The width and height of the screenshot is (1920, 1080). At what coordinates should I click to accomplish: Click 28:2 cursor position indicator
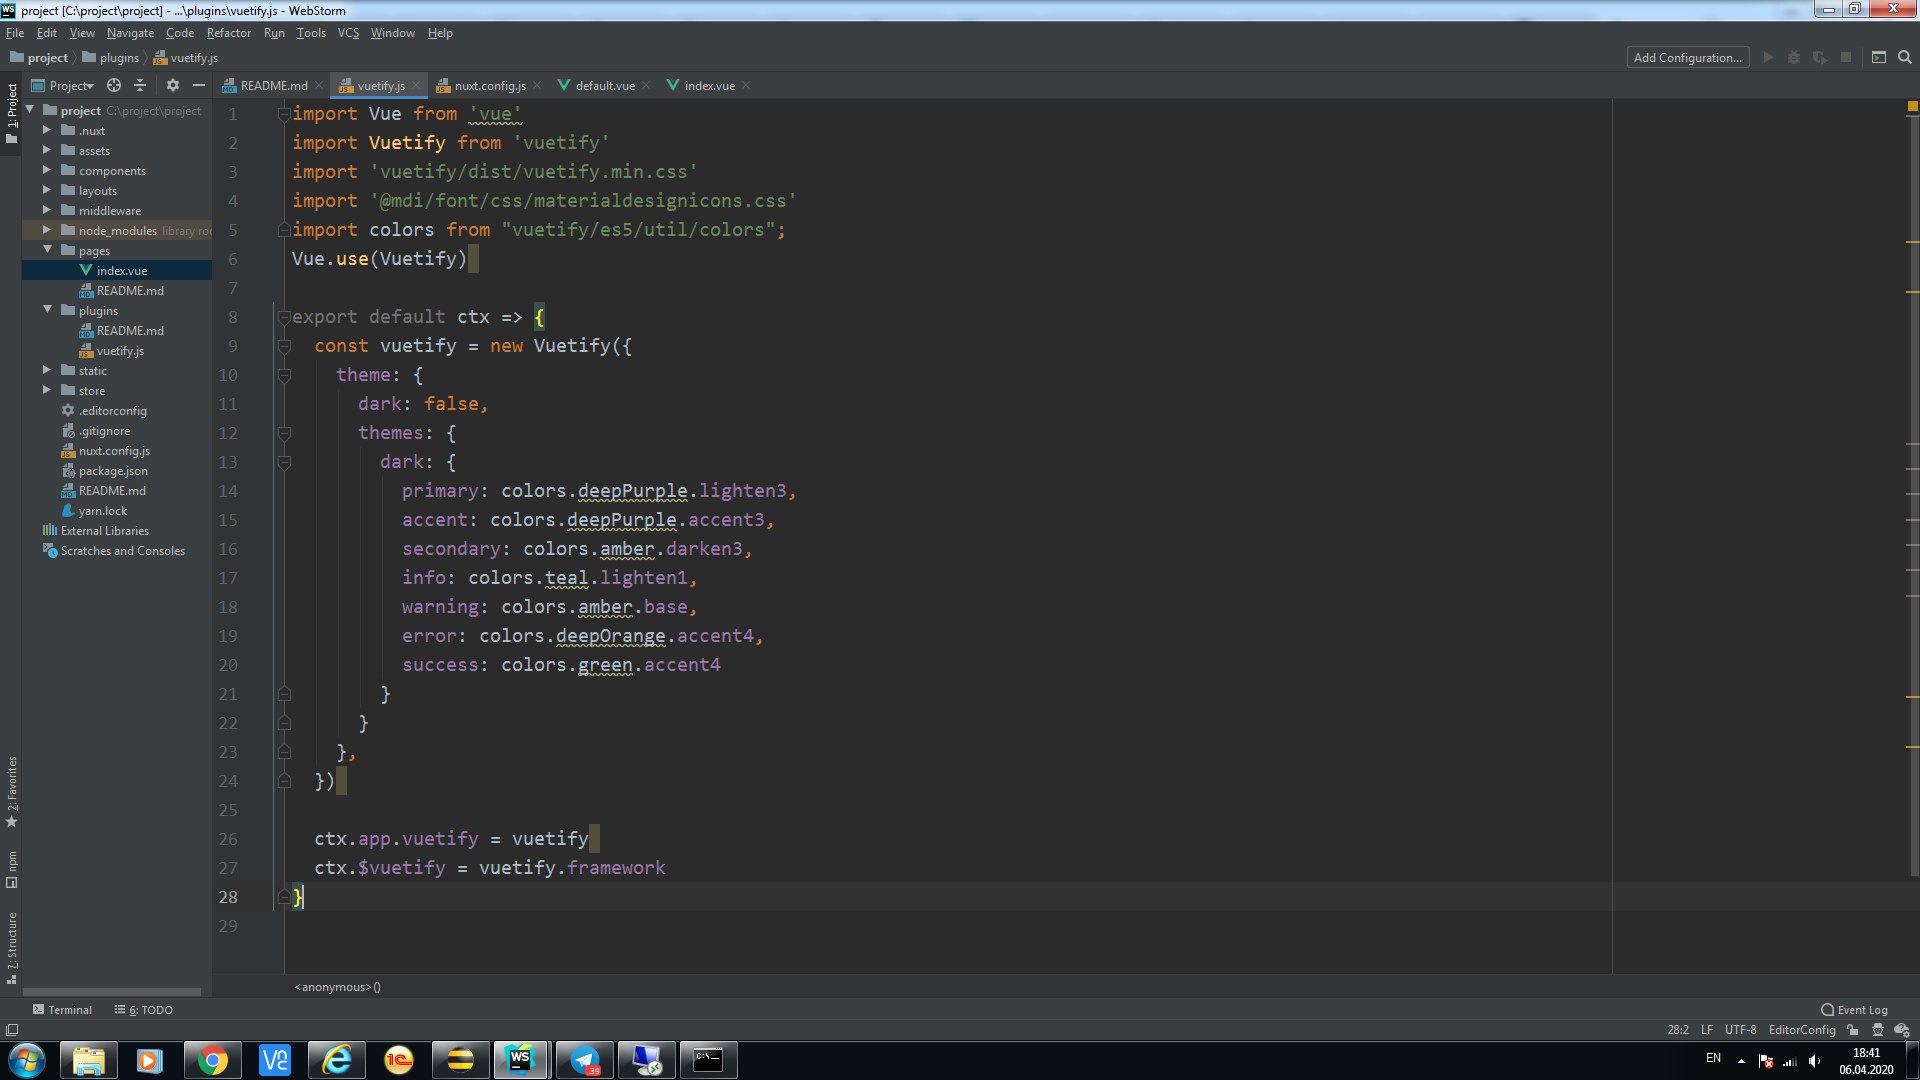[1678, 1030]
